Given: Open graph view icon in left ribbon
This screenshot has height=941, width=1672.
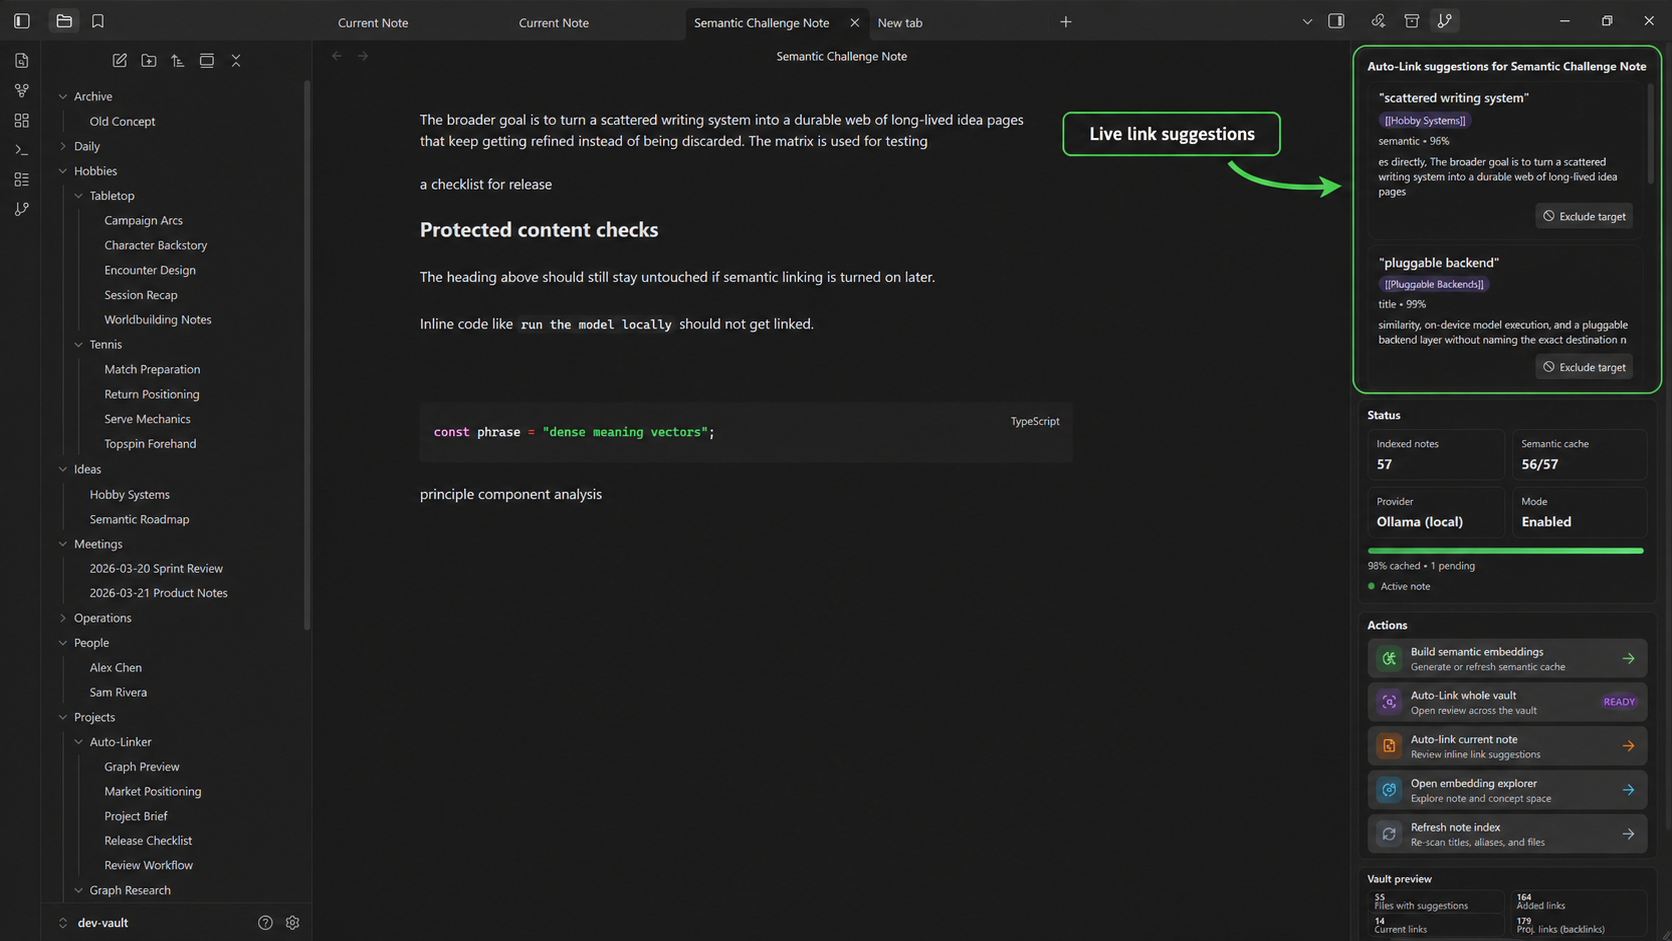Looking at the screenshot, I should pyautogui.click(x=22, y=90).
